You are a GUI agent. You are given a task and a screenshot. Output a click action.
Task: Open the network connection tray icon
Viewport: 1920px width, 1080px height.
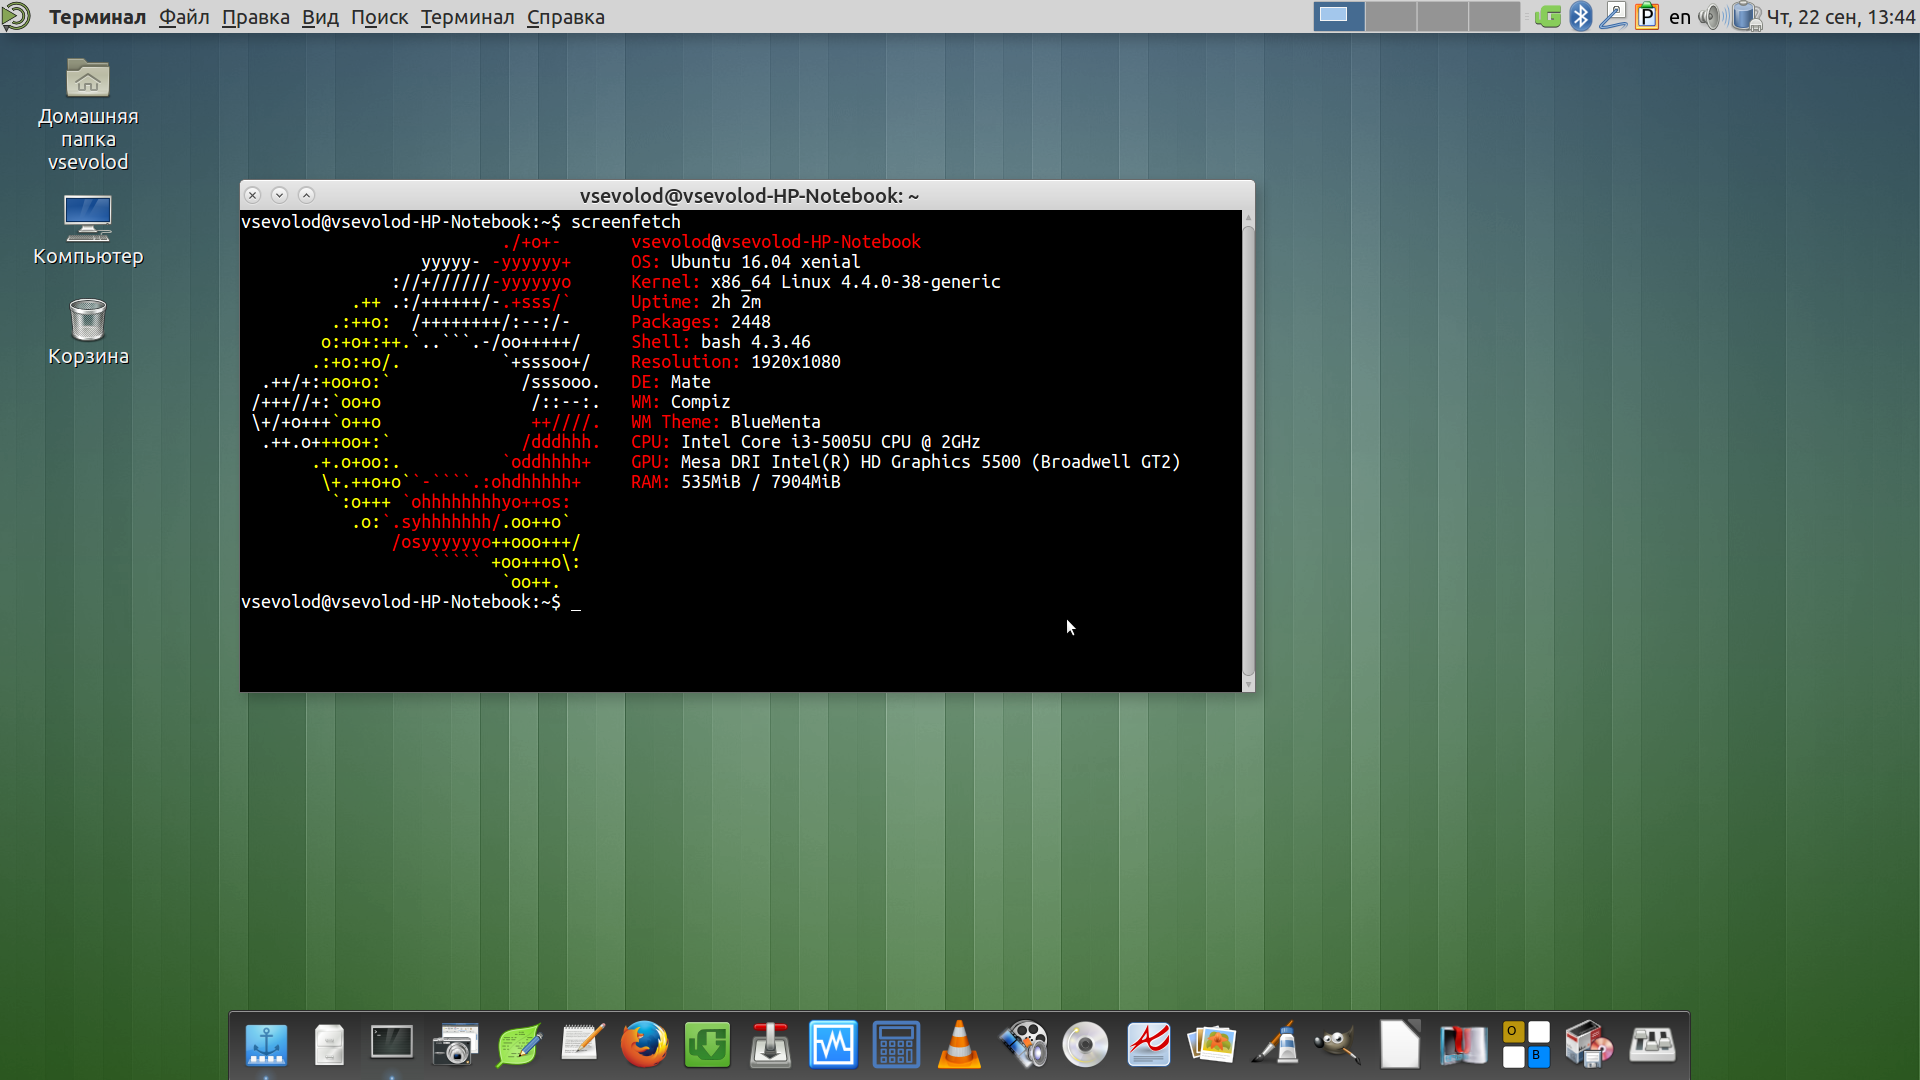[1613, 16]
